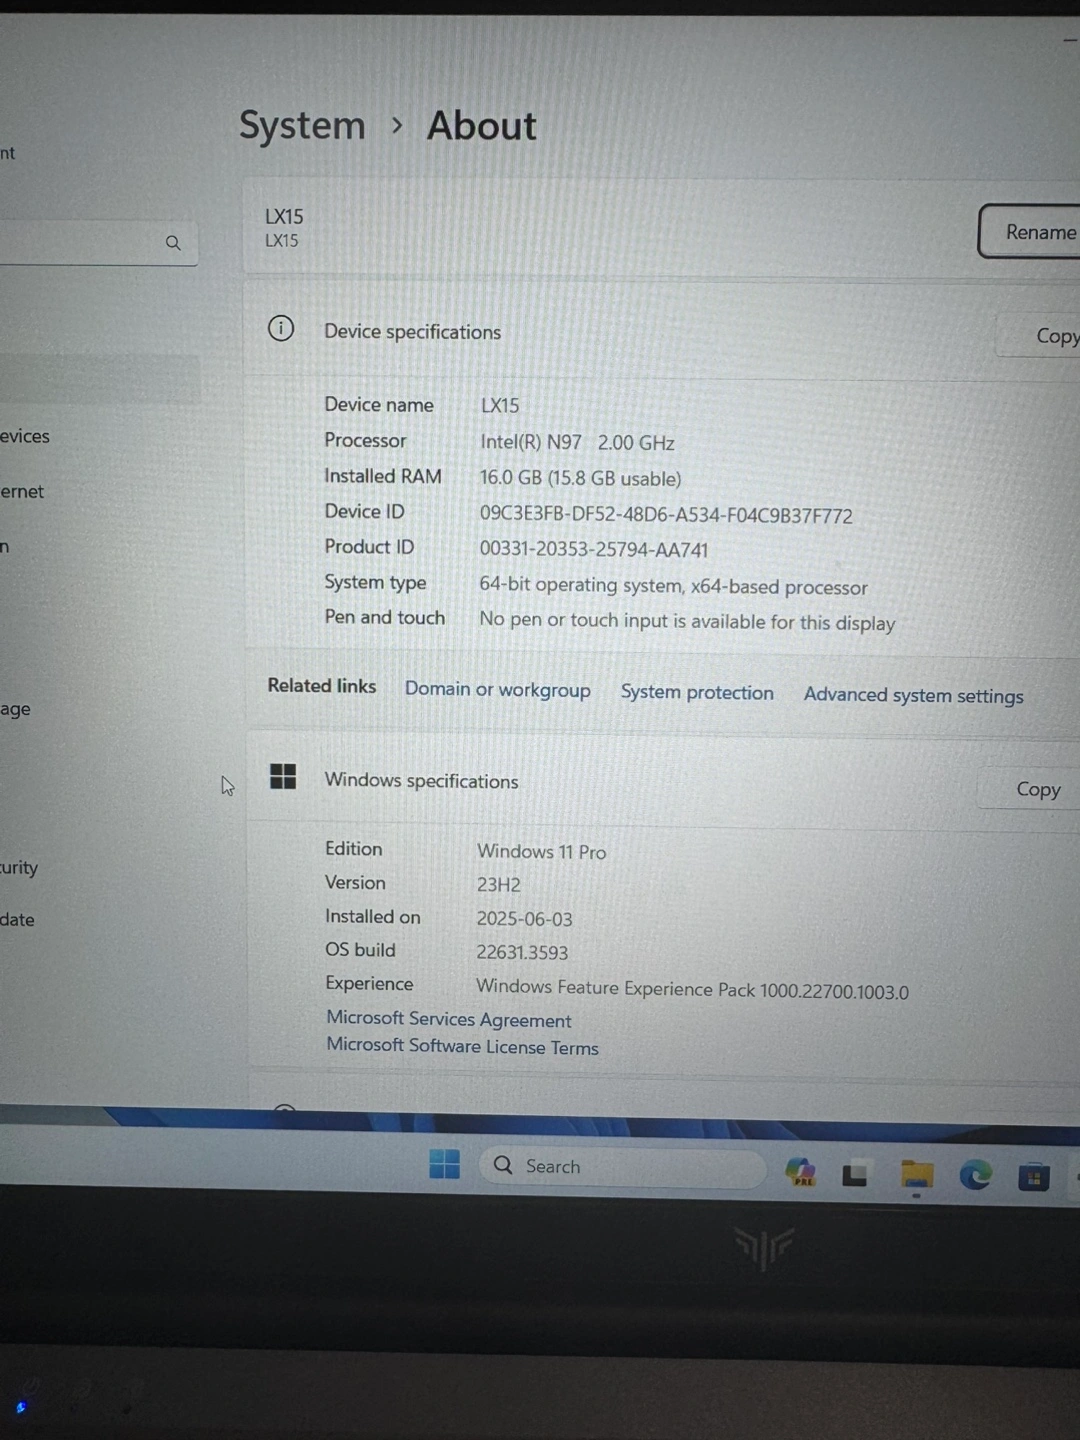Launch Microsoft Edge from taskbar
The image size is (1080, 1440).
(975, 1175)
